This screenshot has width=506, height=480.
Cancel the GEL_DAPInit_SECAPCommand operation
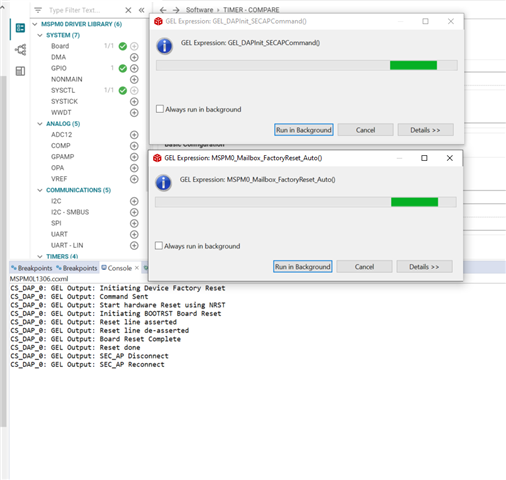[x=365, y=130]
